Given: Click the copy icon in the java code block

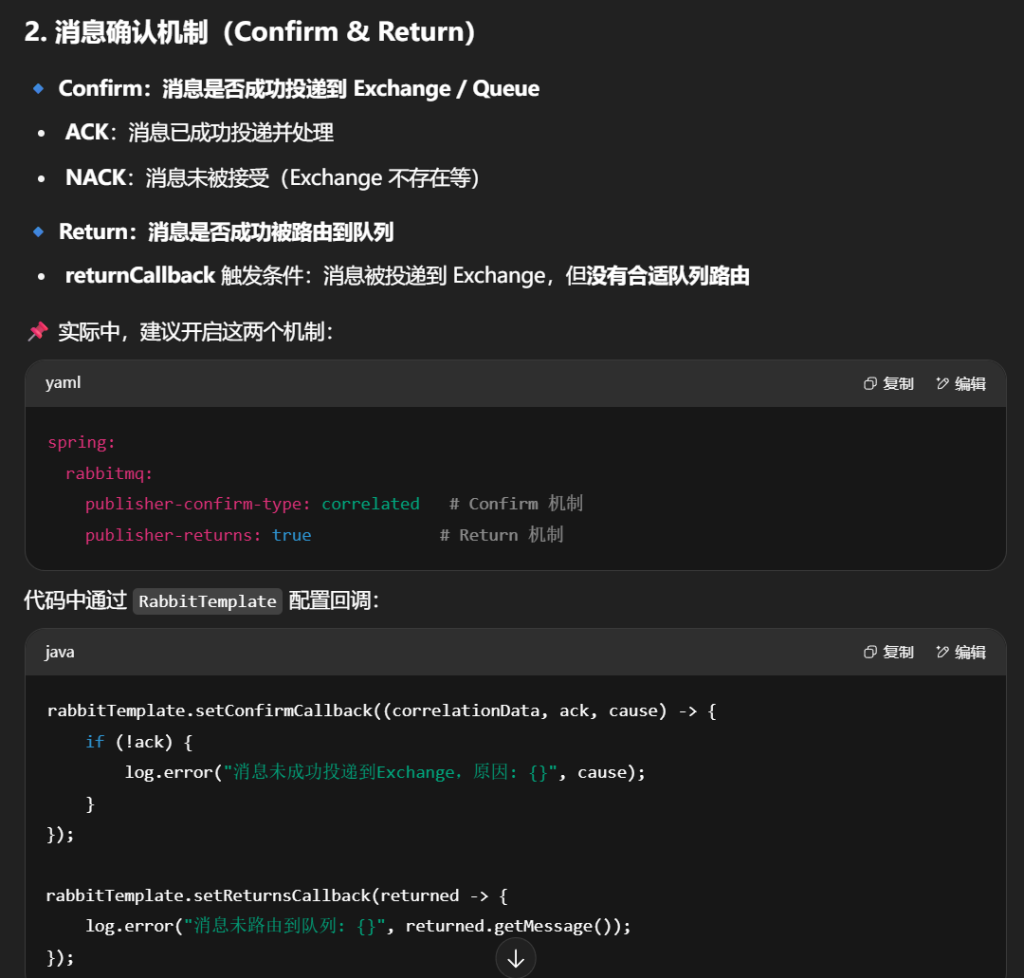Looking at the screenshot, I should pyautogui.click(x=870, y=652).
